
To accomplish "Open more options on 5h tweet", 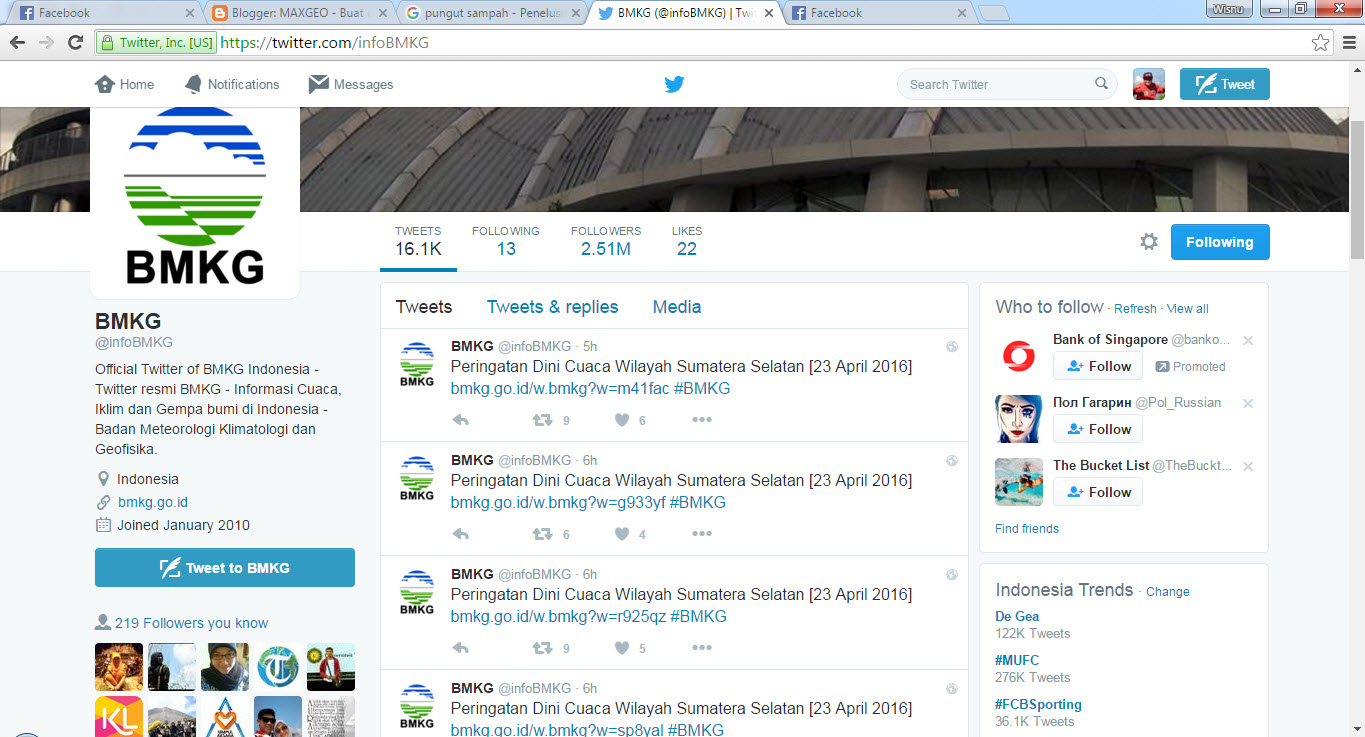I will point(702,420).
